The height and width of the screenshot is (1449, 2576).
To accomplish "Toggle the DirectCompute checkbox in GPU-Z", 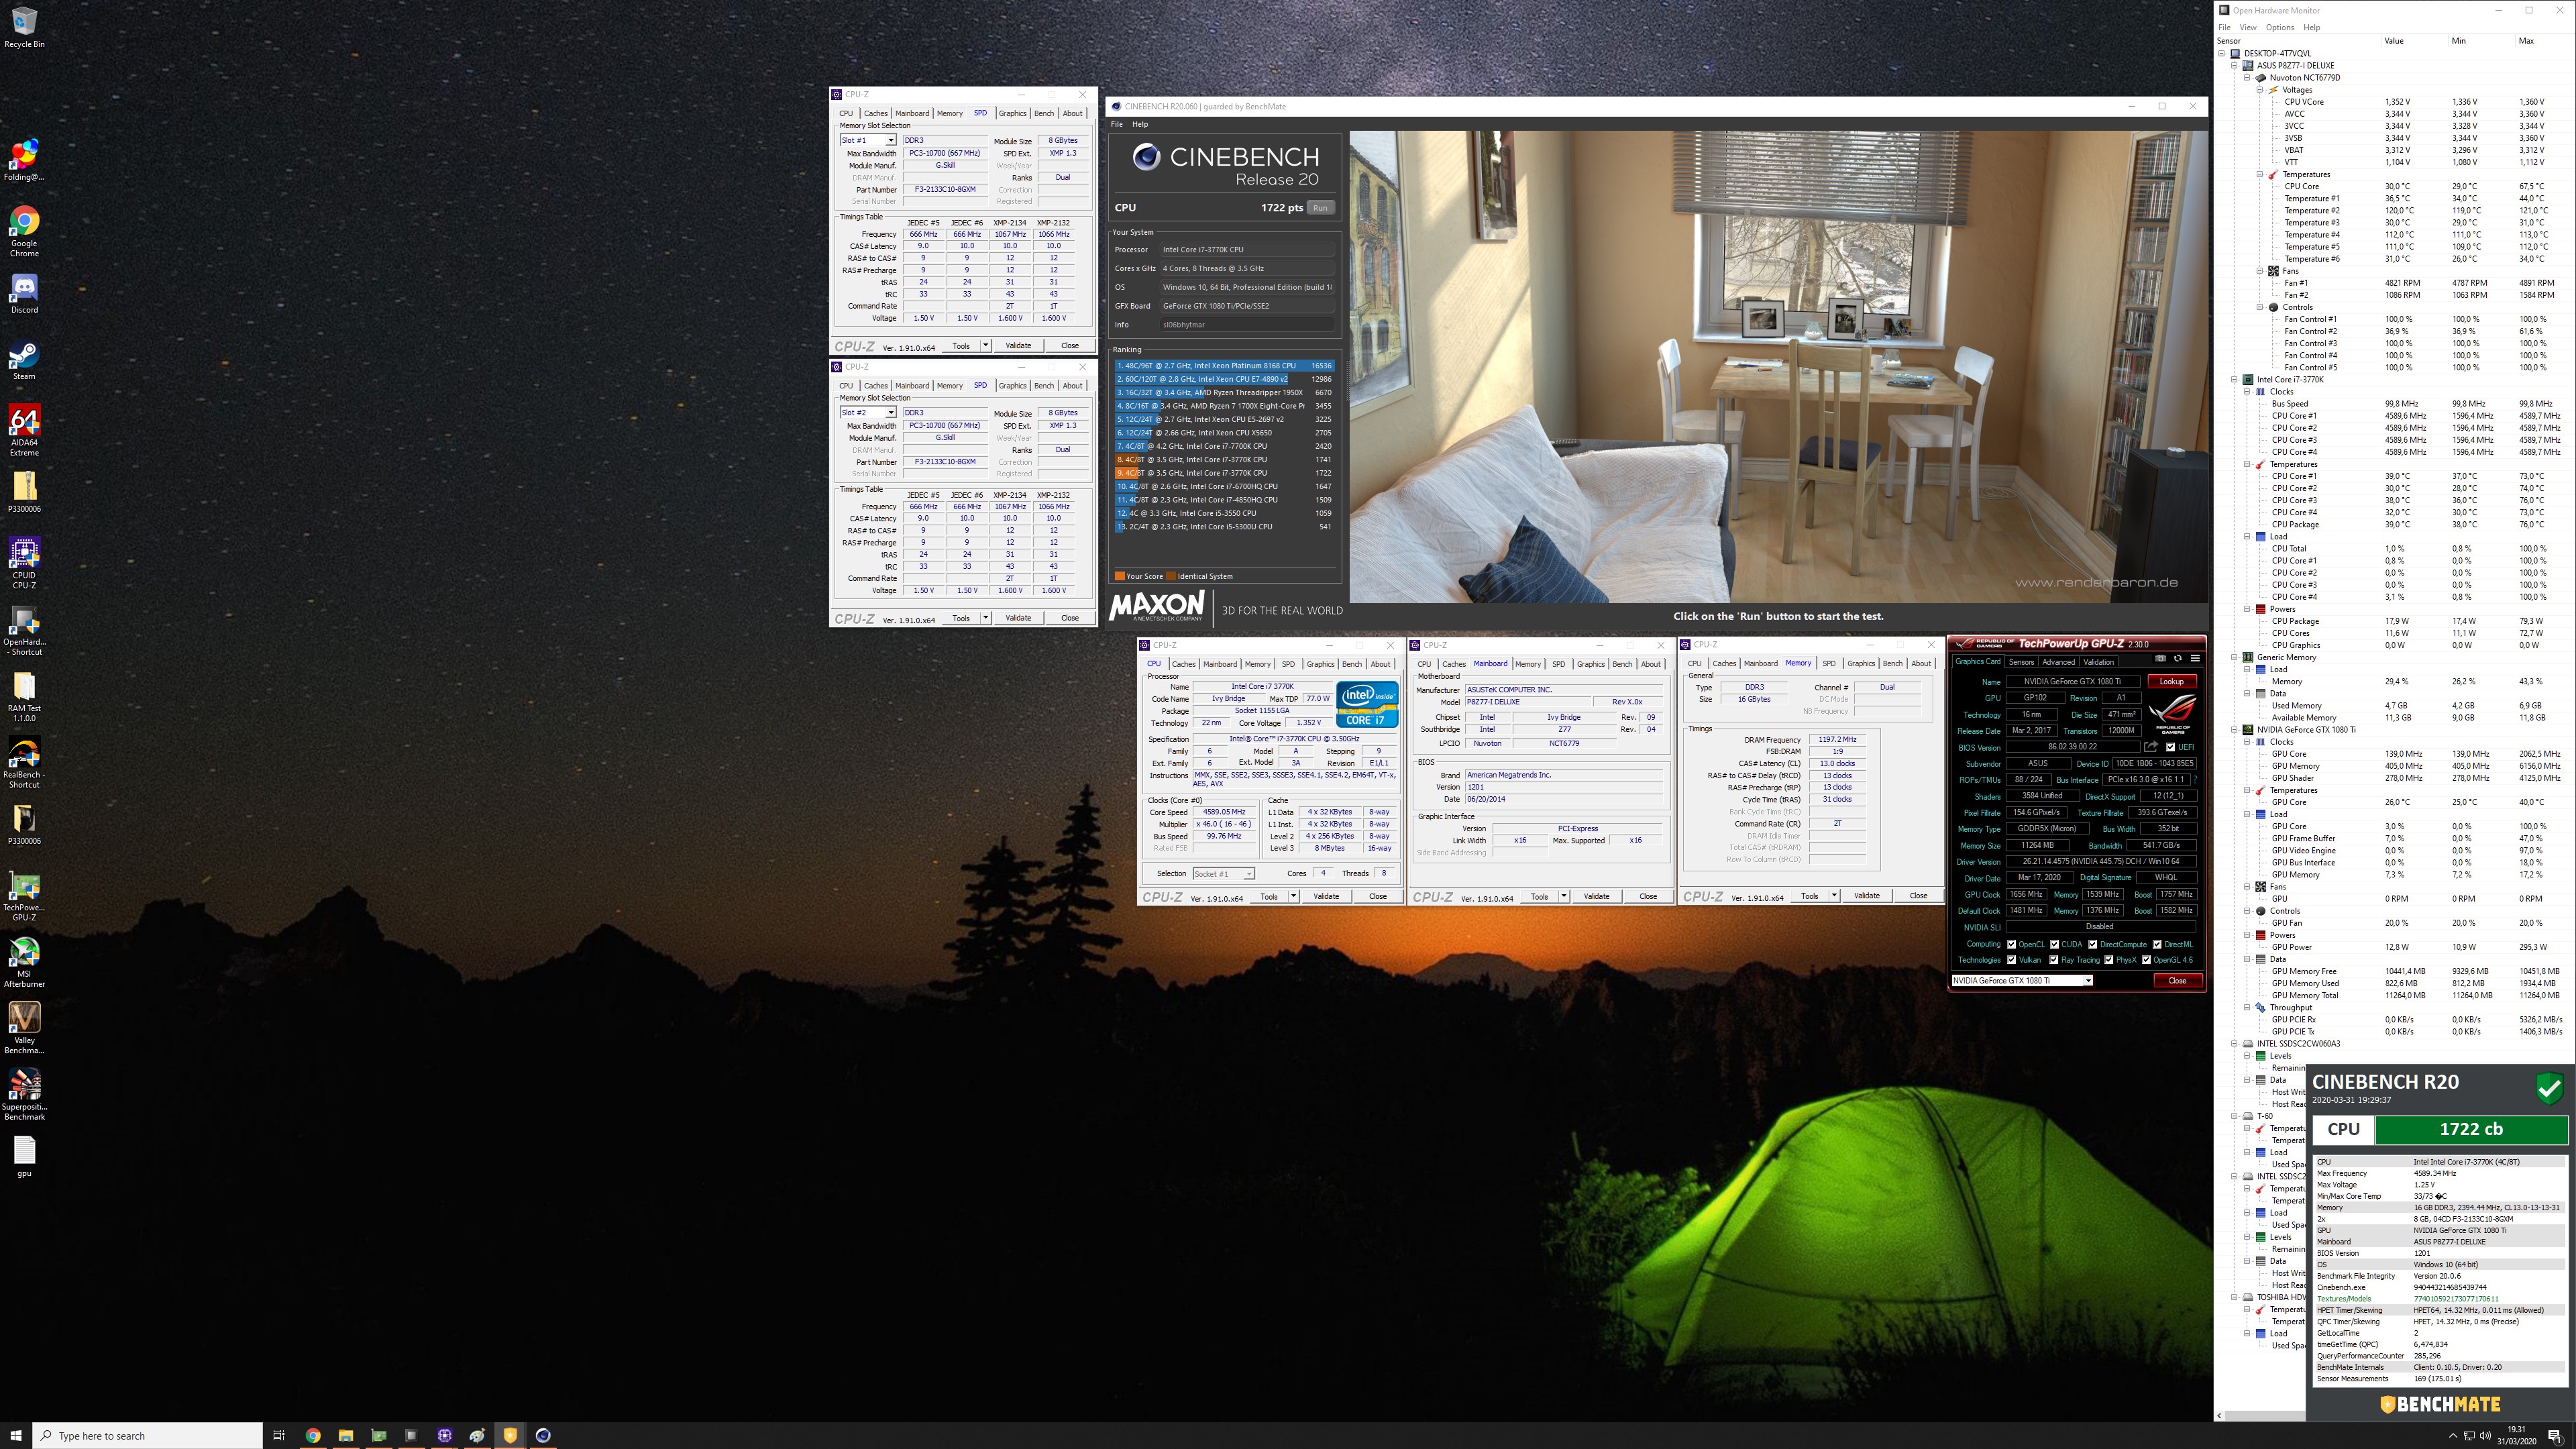I will click(2092, 944).
